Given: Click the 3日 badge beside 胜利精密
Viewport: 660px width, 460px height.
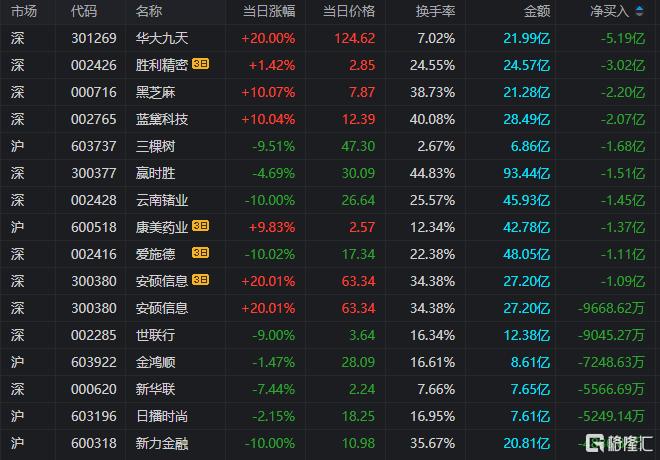Looking at the screenshot, I should tap(200, 64).
